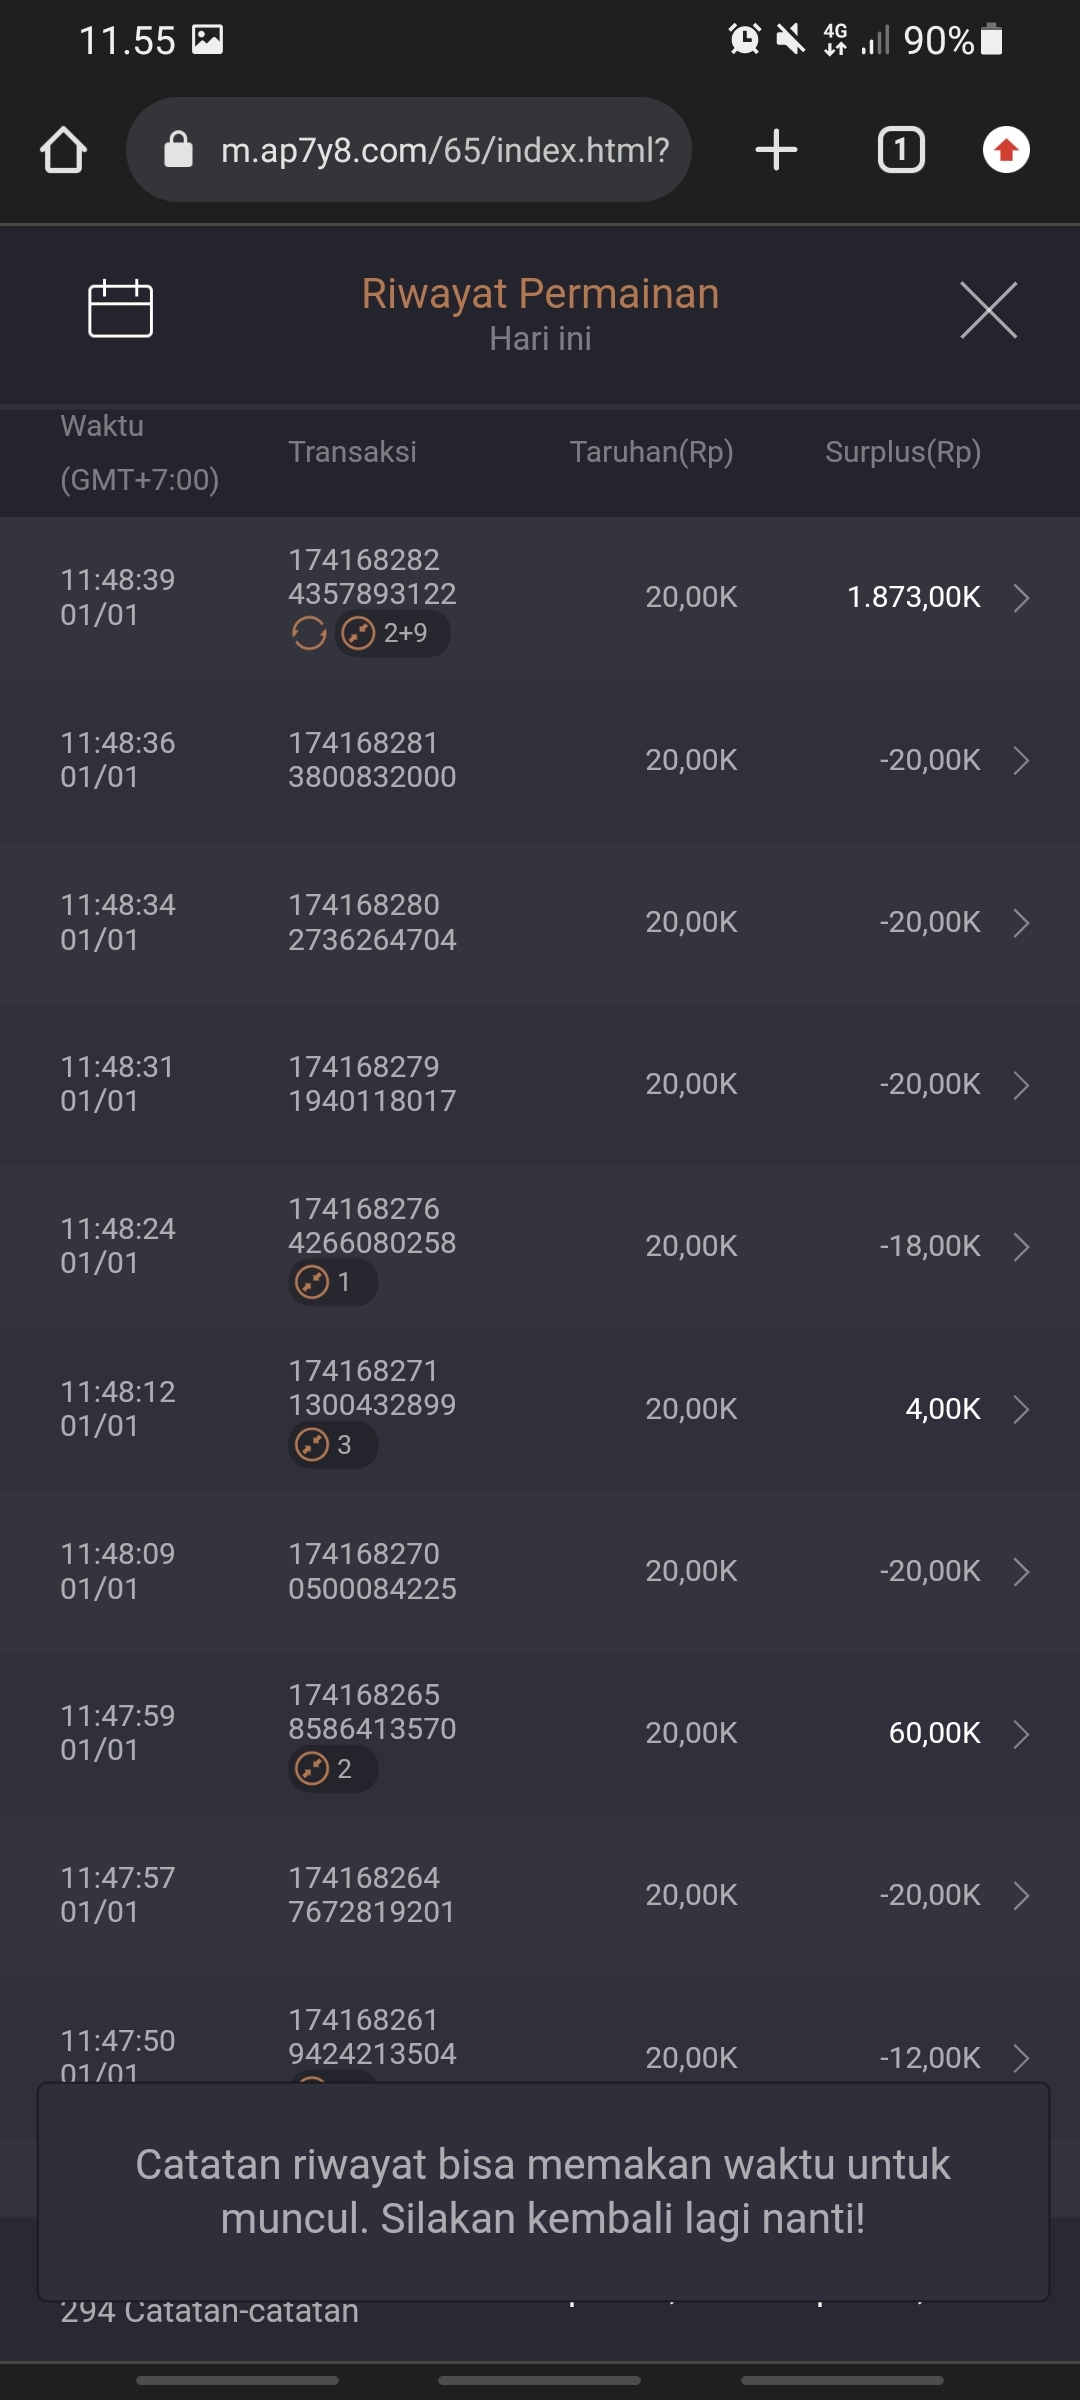Dismiss the Catatan riwayat notification message

click(542, 2191)
